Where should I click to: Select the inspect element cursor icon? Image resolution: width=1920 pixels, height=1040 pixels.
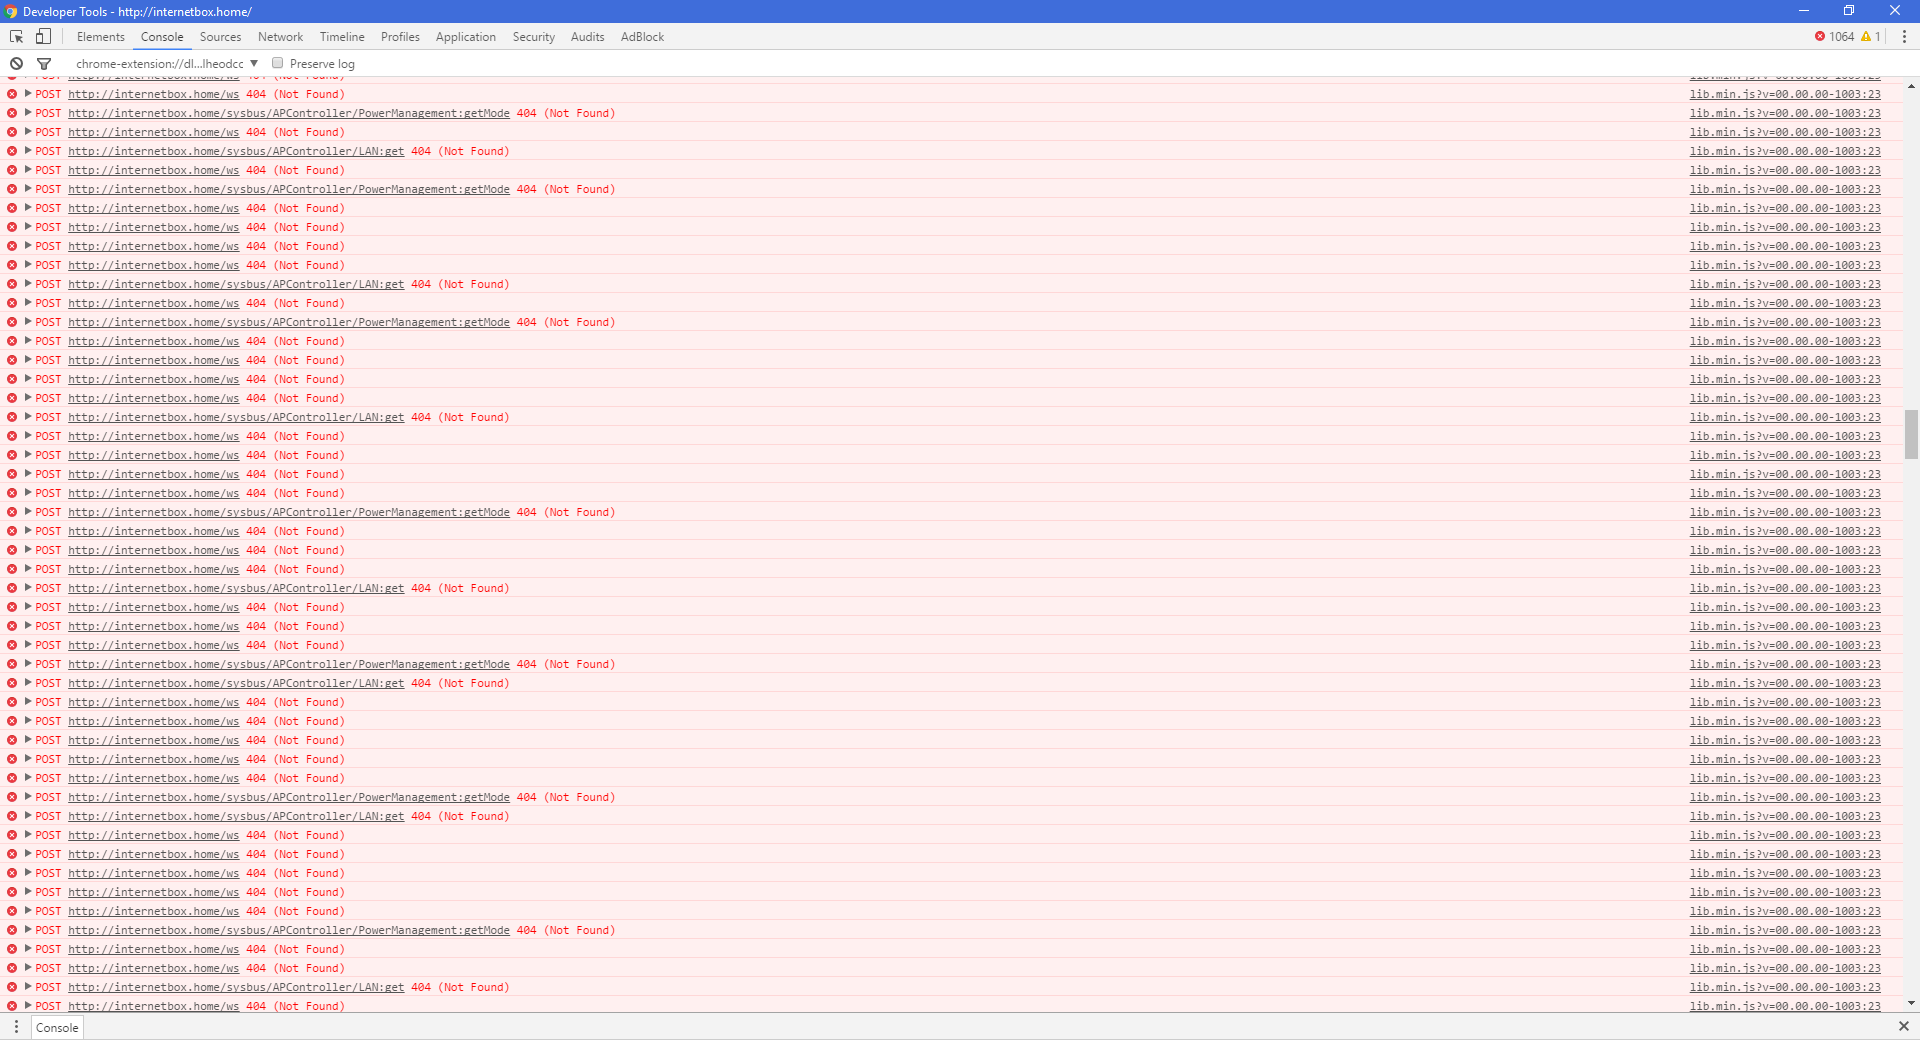[x=16, y=36]
